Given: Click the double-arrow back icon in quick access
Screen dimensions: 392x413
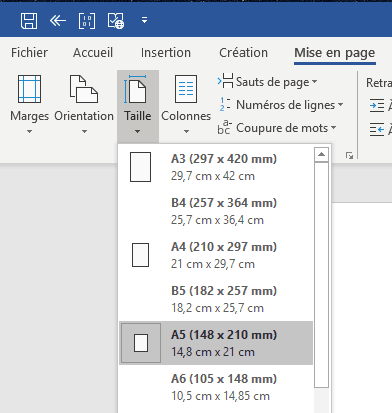Looking at the screenshot, I should pos(58,21).
